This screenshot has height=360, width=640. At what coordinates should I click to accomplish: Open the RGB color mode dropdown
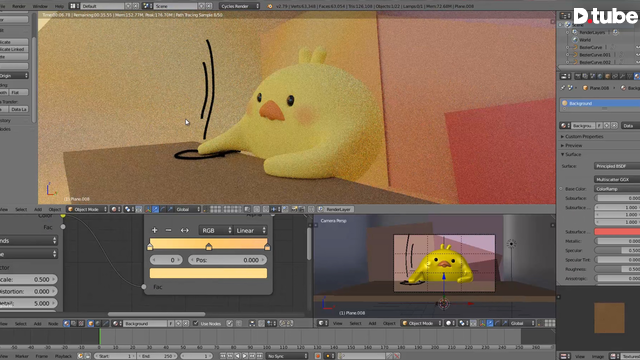pos(216,230)
